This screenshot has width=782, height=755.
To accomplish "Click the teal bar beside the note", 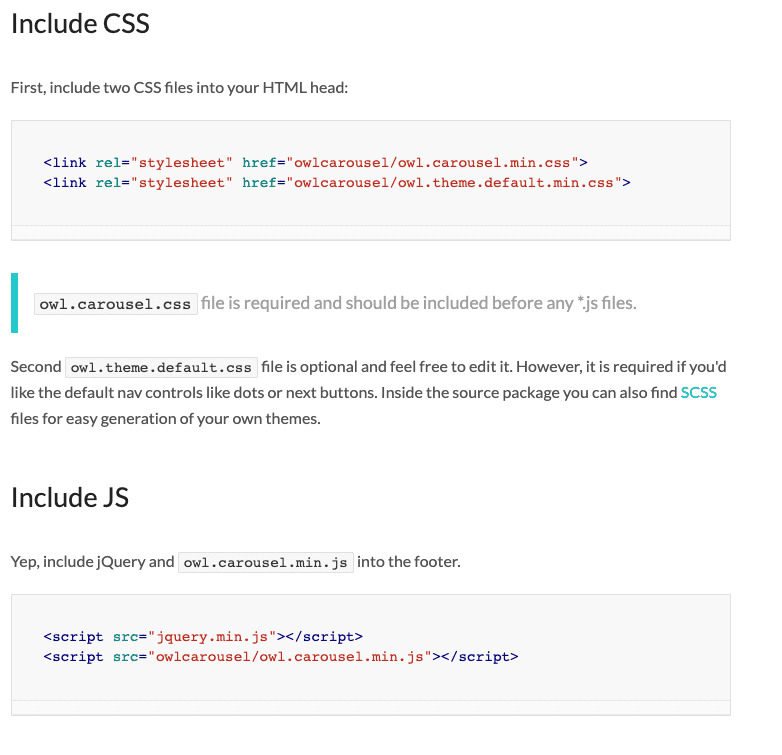I will (x=14, y=302).
